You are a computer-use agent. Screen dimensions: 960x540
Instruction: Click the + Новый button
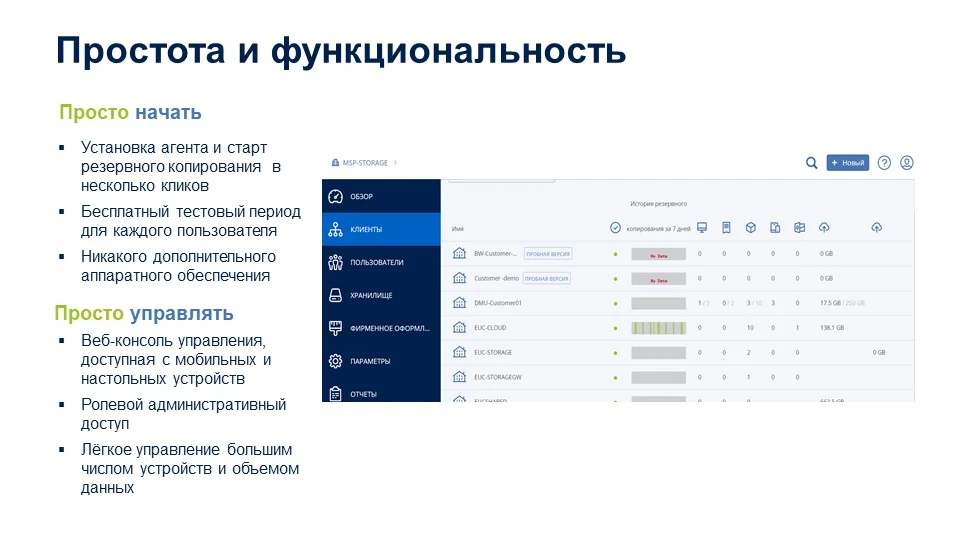[847, 163]
